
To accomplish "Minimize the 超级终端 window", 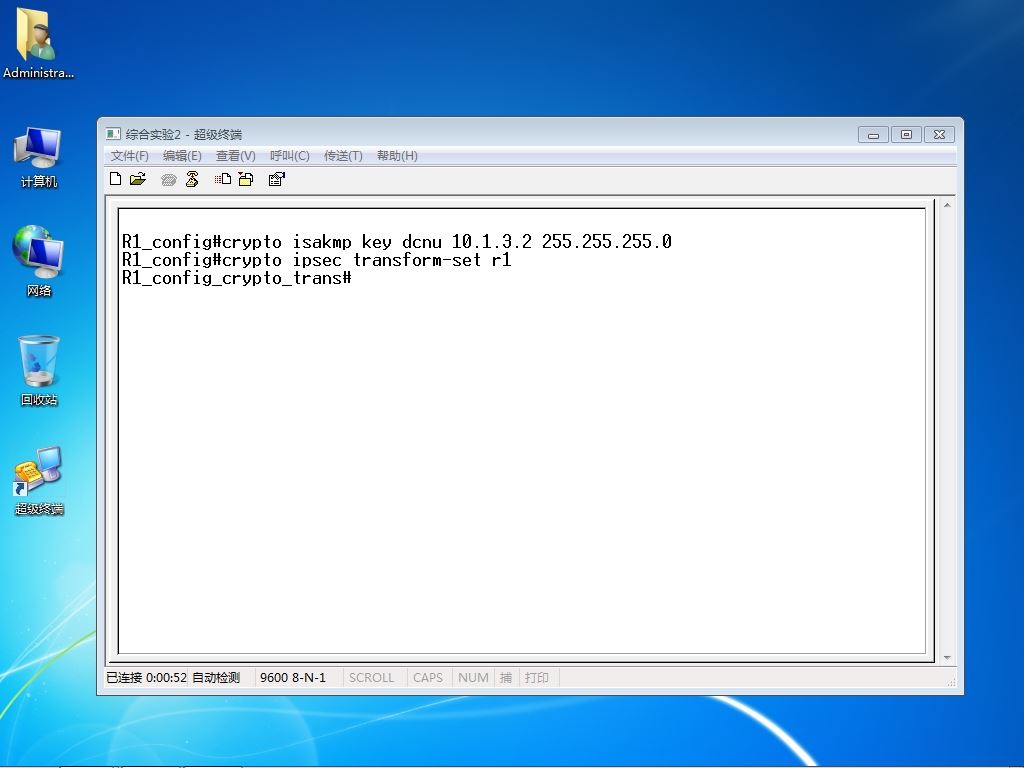I will click(x=873, y=135).
